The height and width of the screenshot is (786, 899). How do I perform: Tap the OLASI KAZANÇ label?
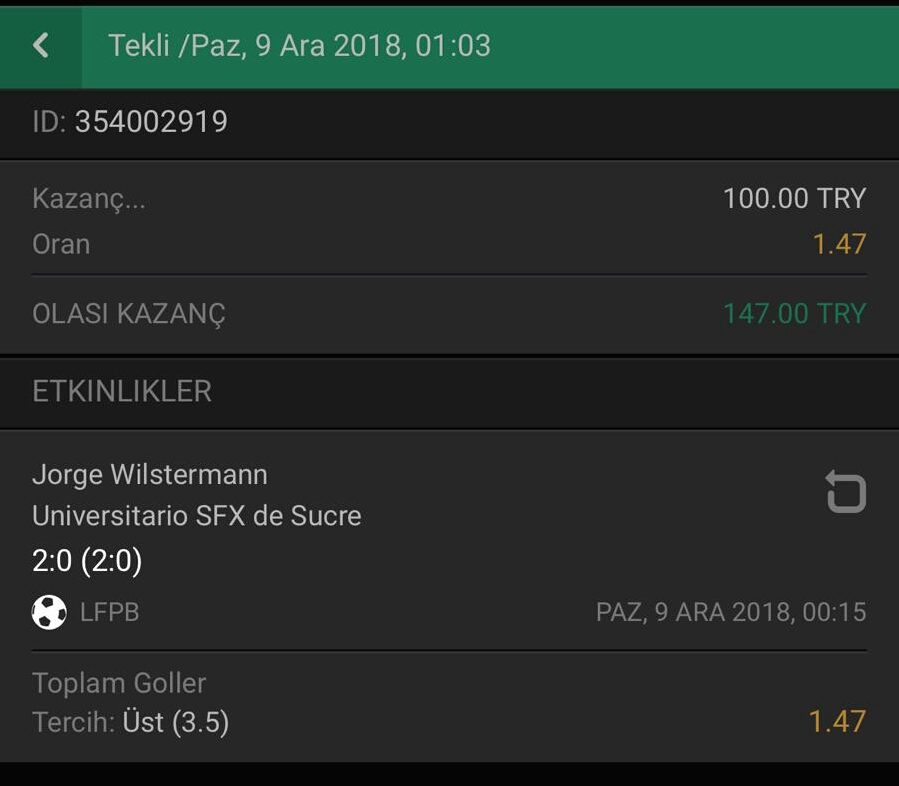click(x=129, y=314)
